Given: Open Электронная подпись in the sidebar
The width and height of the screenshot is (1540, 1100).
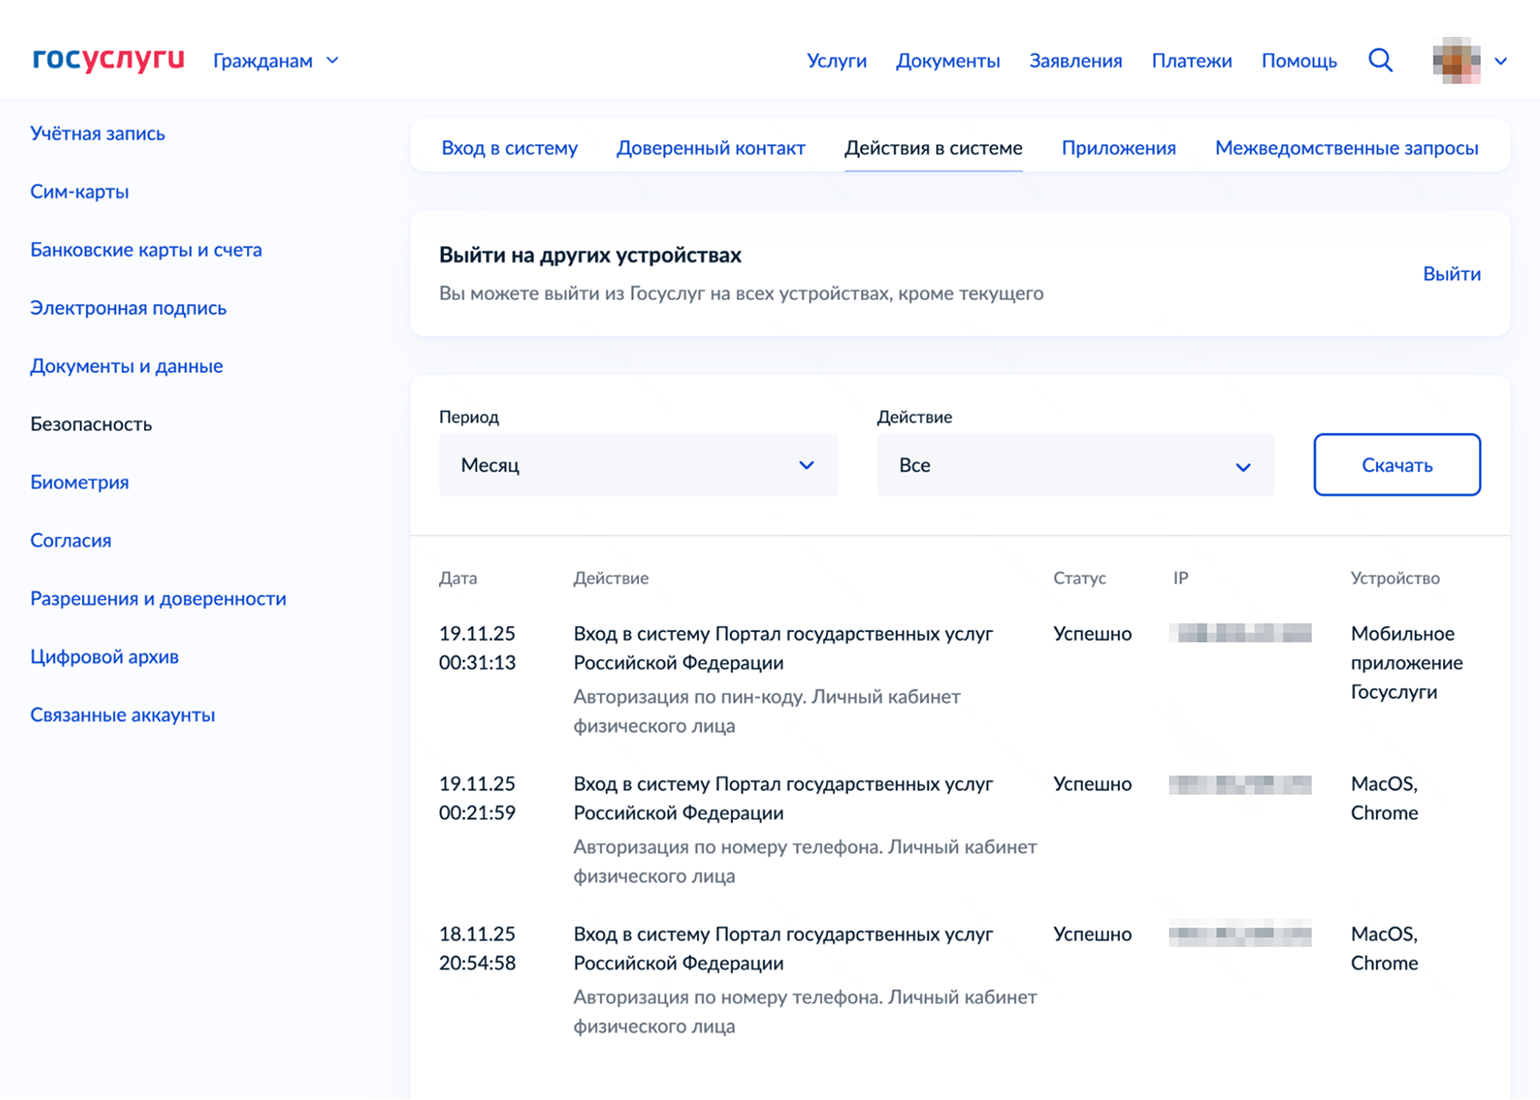Looking at the screenshot, I should (128, 308).
